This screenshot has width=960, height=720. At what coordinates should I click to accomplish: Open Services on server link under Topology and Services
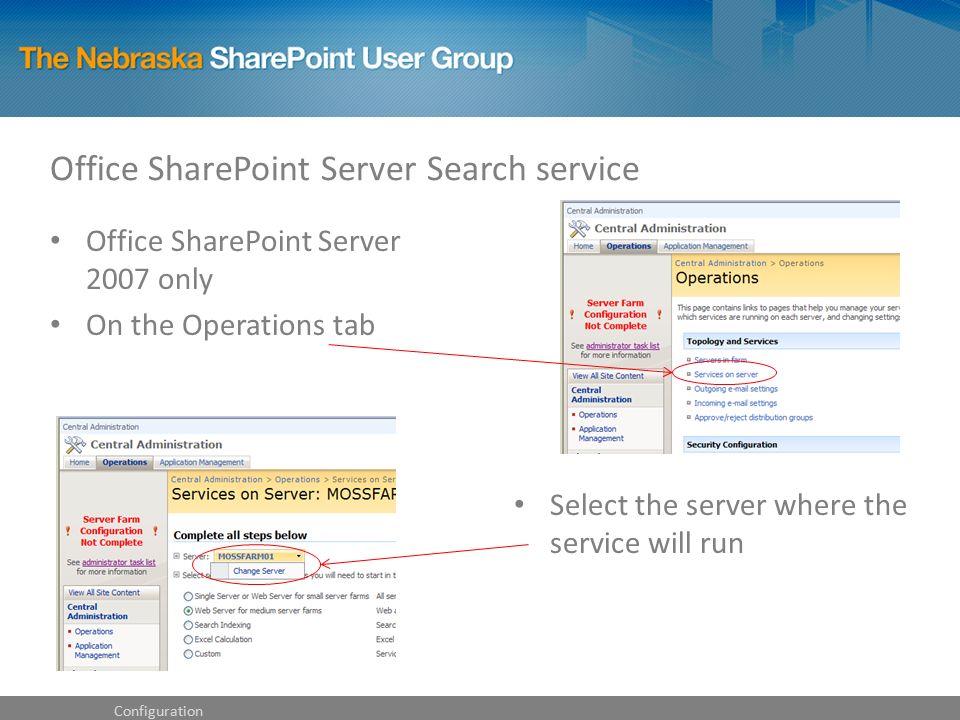(726, 374)
